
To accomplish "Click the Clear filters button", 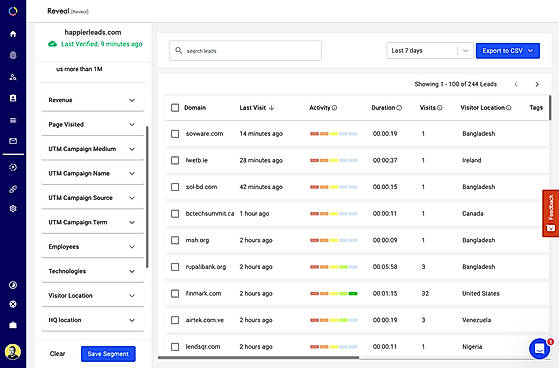I will pyautogui.click(x=57, y=354).
